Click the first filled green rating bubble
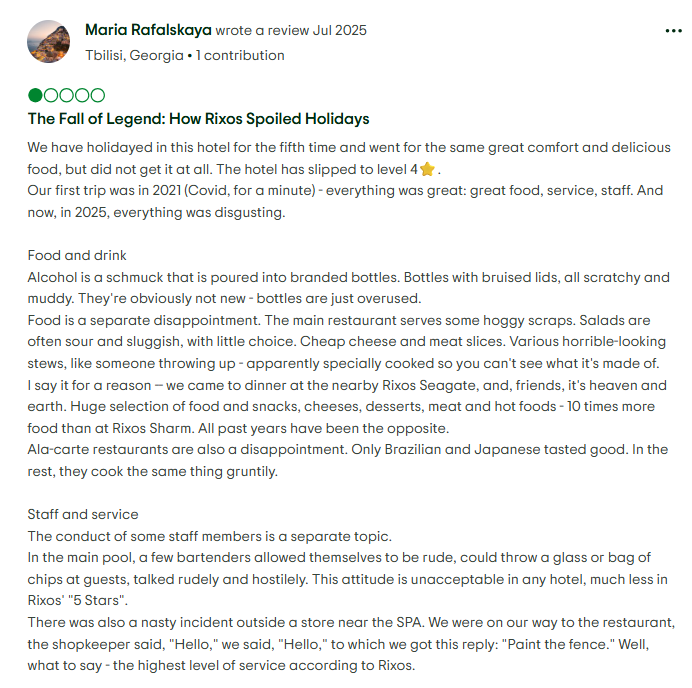This screenshot has height=688, width=692. pos(36,96)
